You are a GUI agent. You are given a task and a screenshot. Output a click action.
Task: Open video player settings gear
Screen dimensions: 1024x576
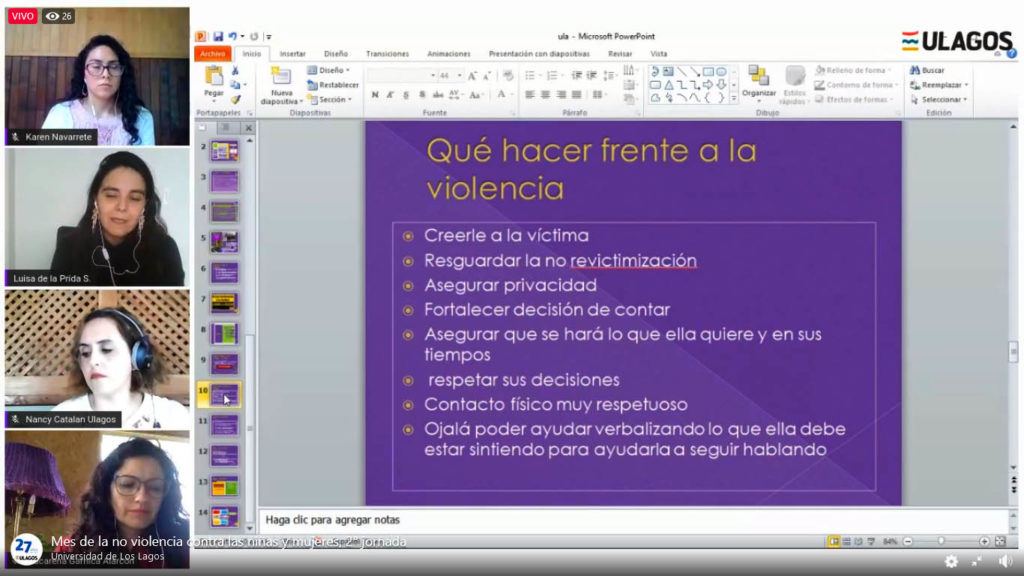(951, 561)
